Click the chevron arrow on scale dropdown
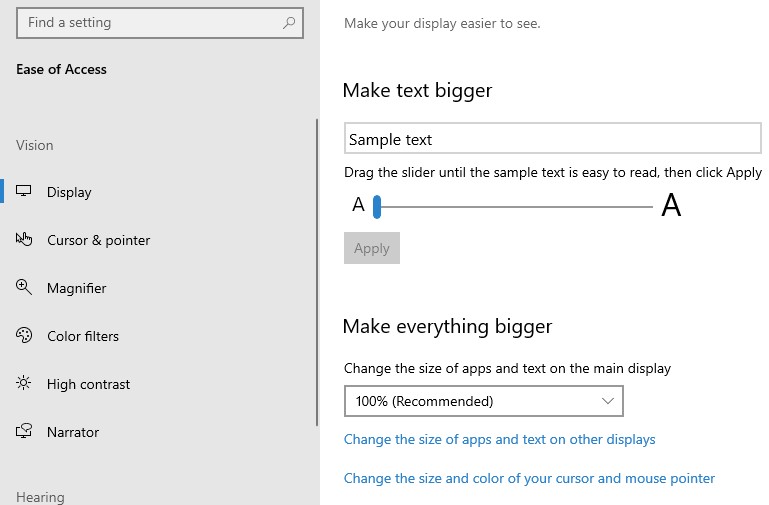Viewport: 769px width, 505px height. tap(608, 401)
